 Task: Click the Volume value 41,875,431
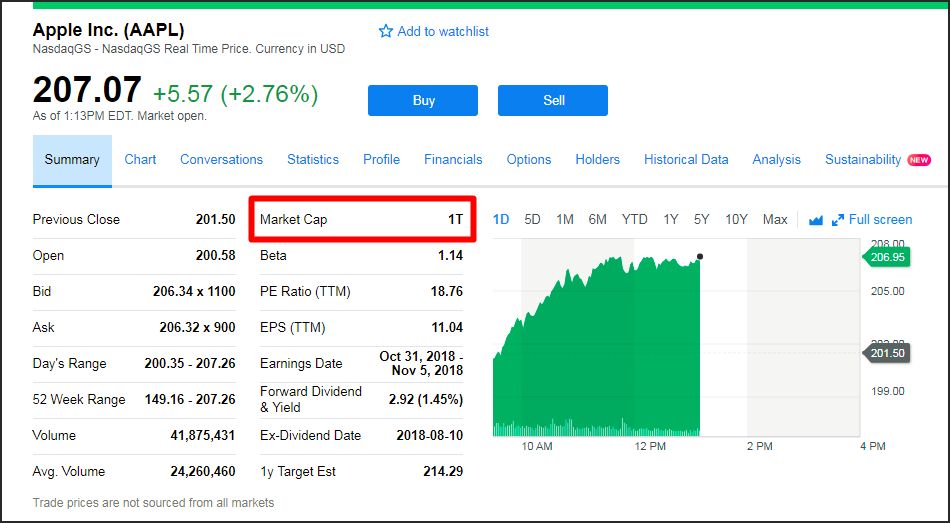pos(202,435)
